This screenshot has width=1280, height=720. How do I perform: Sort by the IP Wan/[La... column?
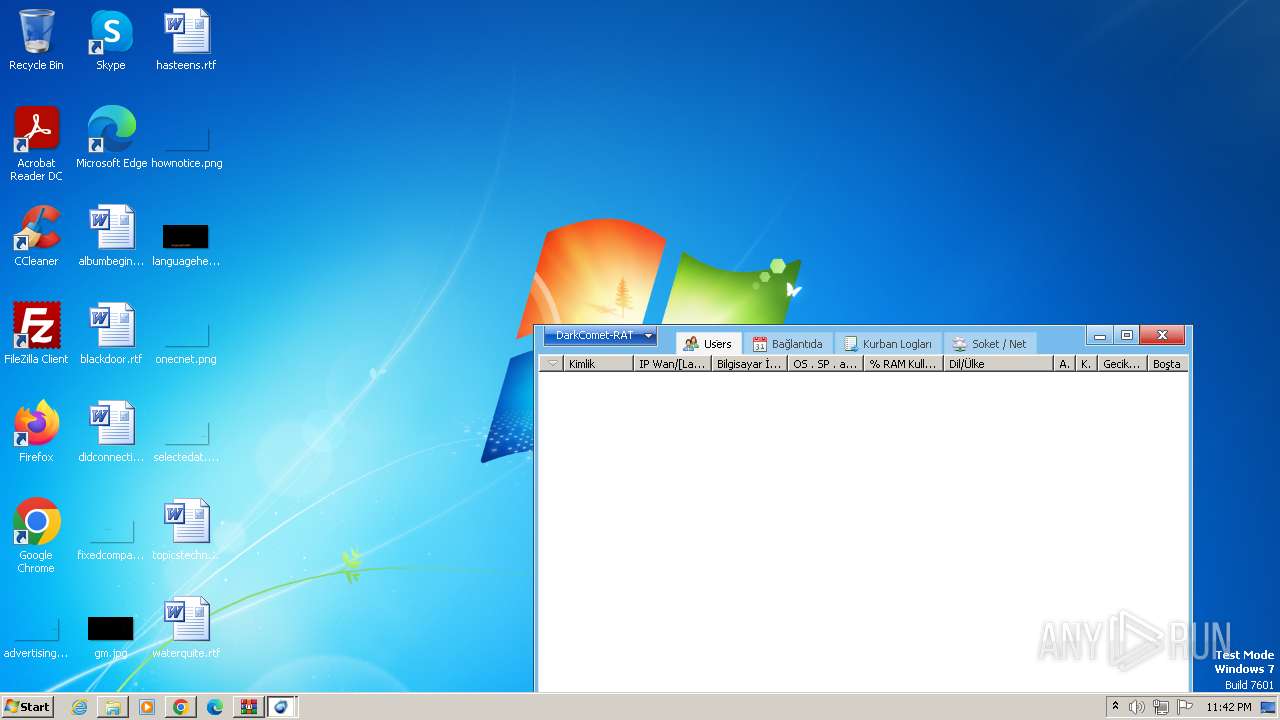tap(673, 364)
